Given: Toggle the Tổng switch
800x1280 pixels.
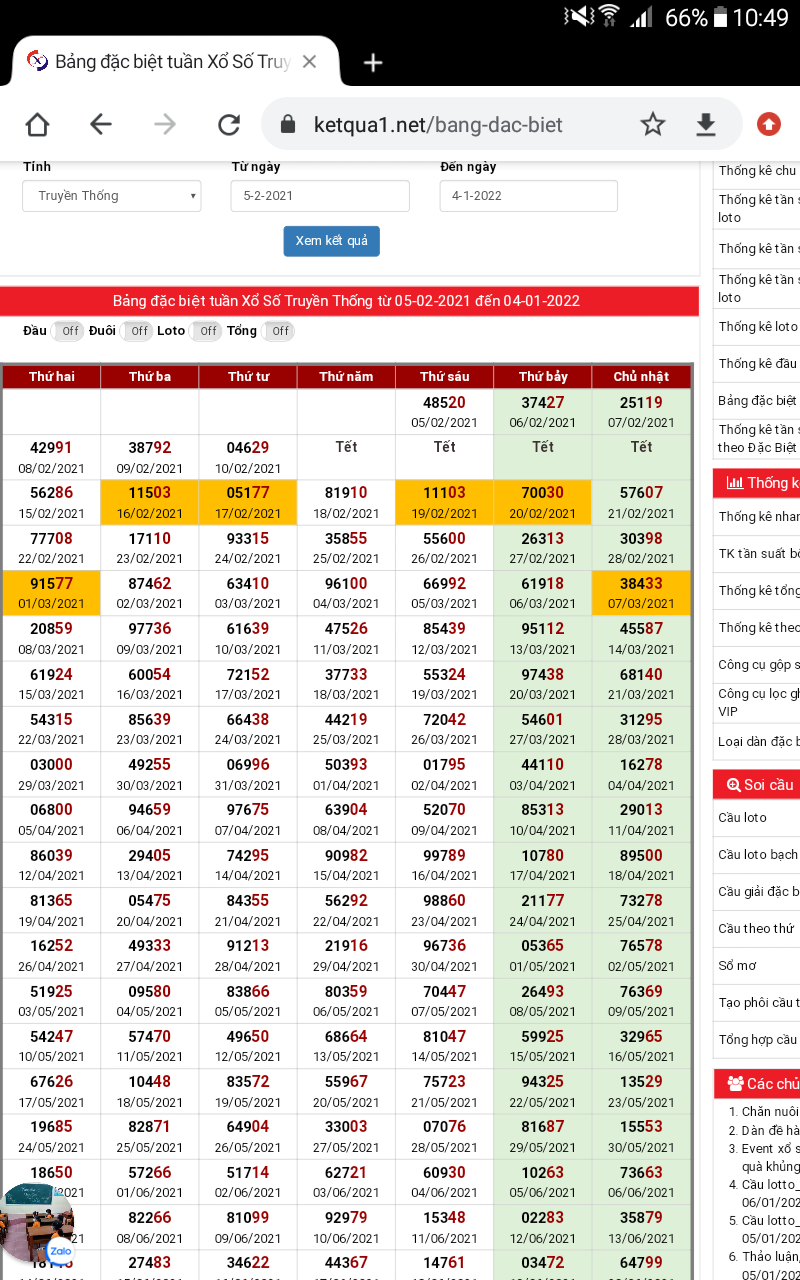Looking at the screenshot, I should (278, 331).
